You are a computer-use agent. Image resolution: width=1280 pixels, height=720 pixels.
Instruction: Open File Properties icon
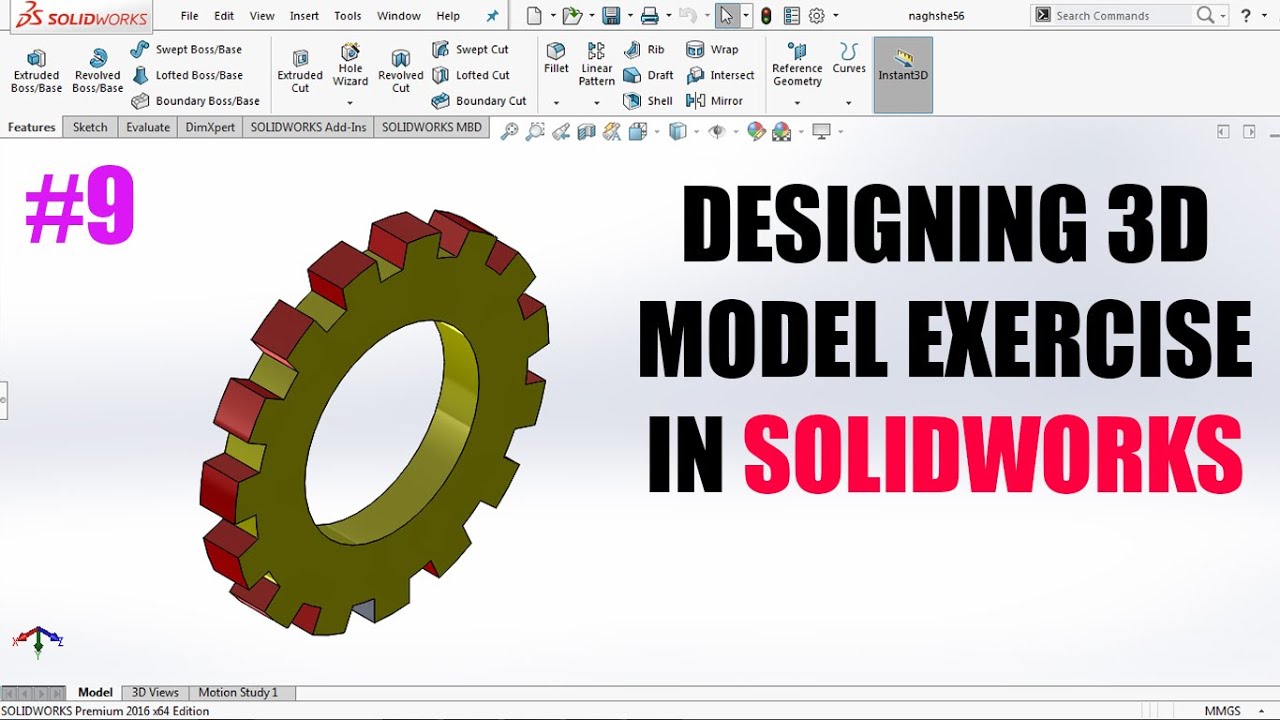(792, 16)
